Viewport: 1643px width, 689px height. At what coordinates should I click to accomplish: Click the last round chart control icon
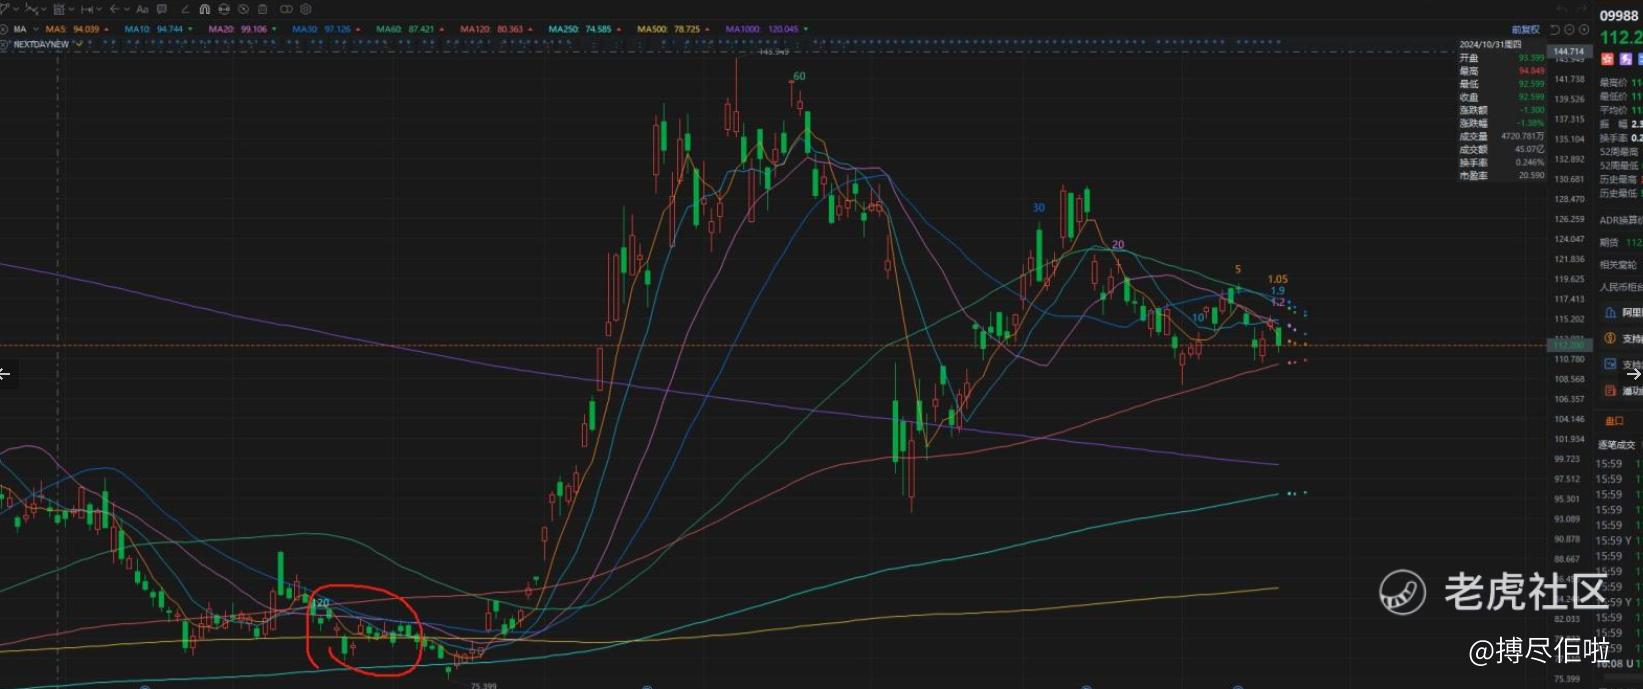pos(1582,30)
